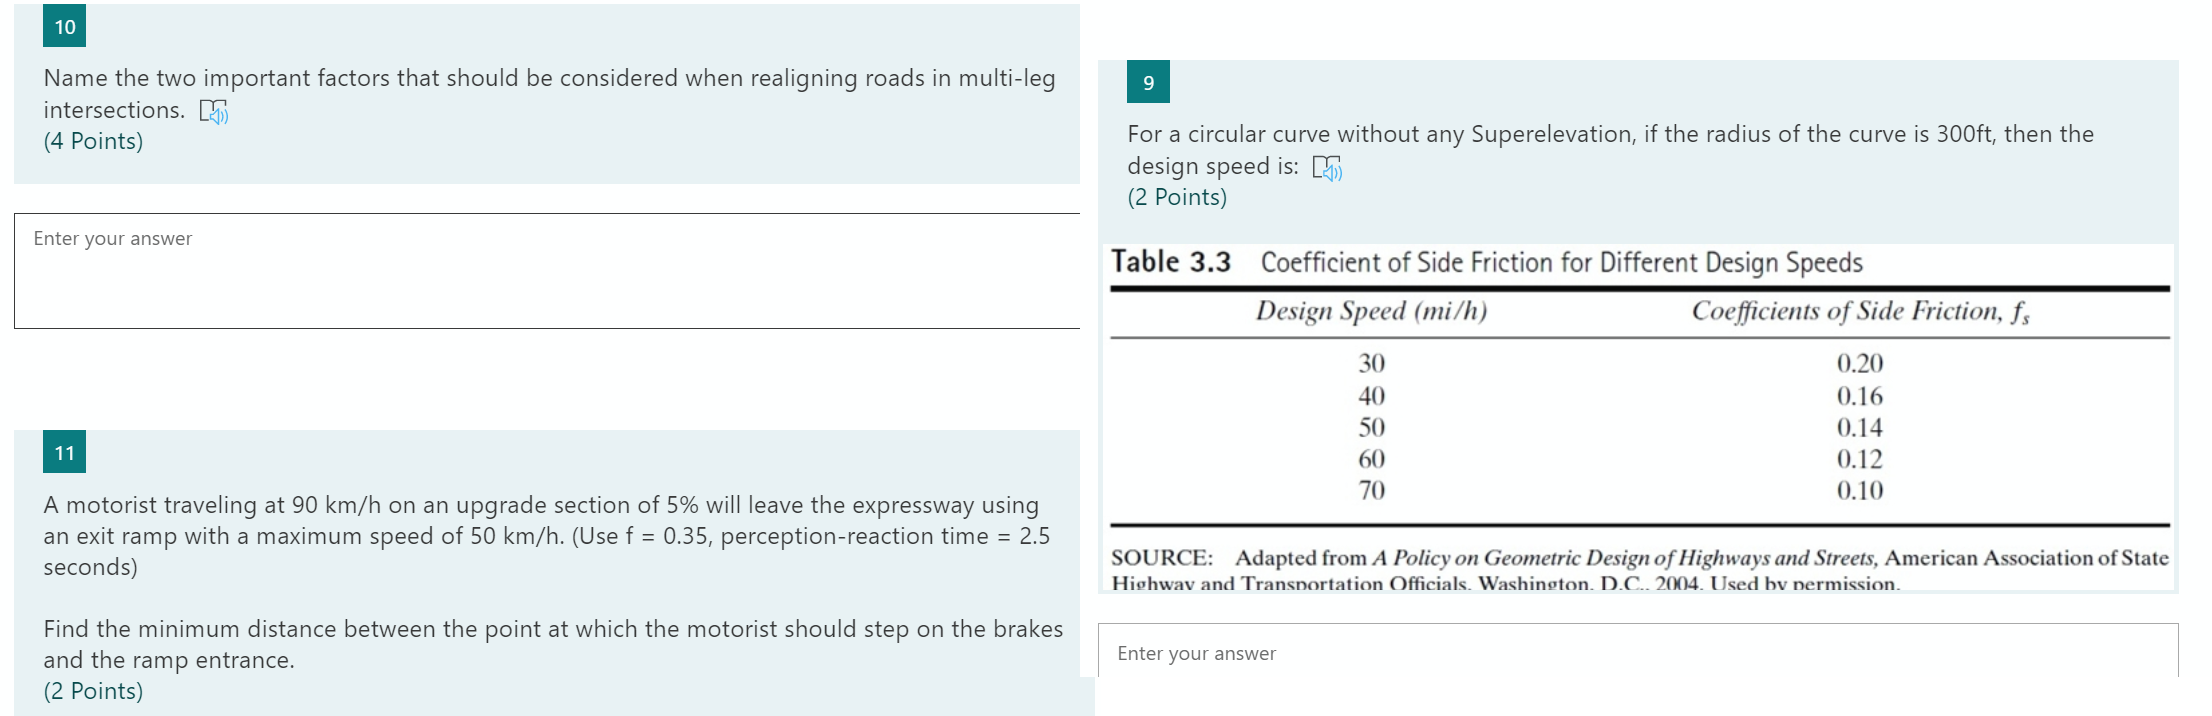The image size is (2212, 716).
Task: Click the (2 Points) label of question 11
Action: tap(93, 692)
